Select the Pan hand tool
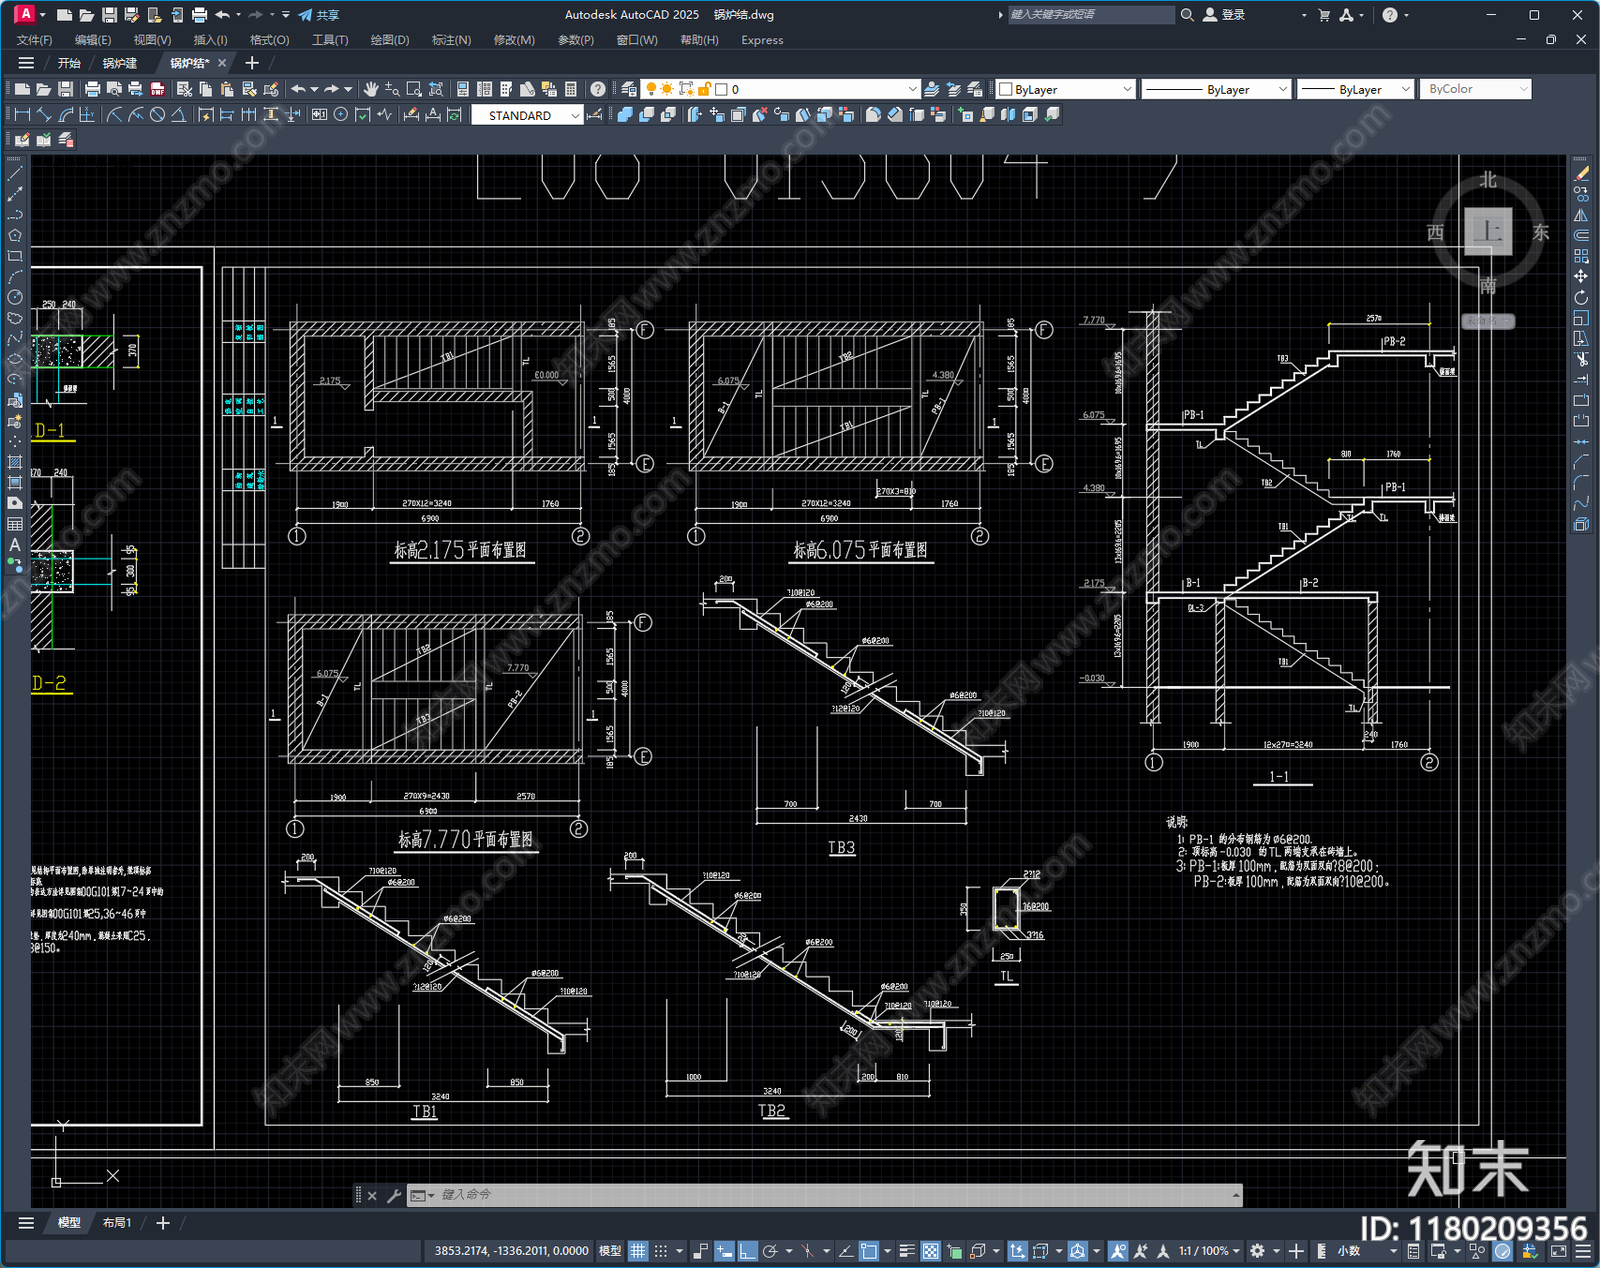1600x1268 pixels. click(x=371, y=89)
